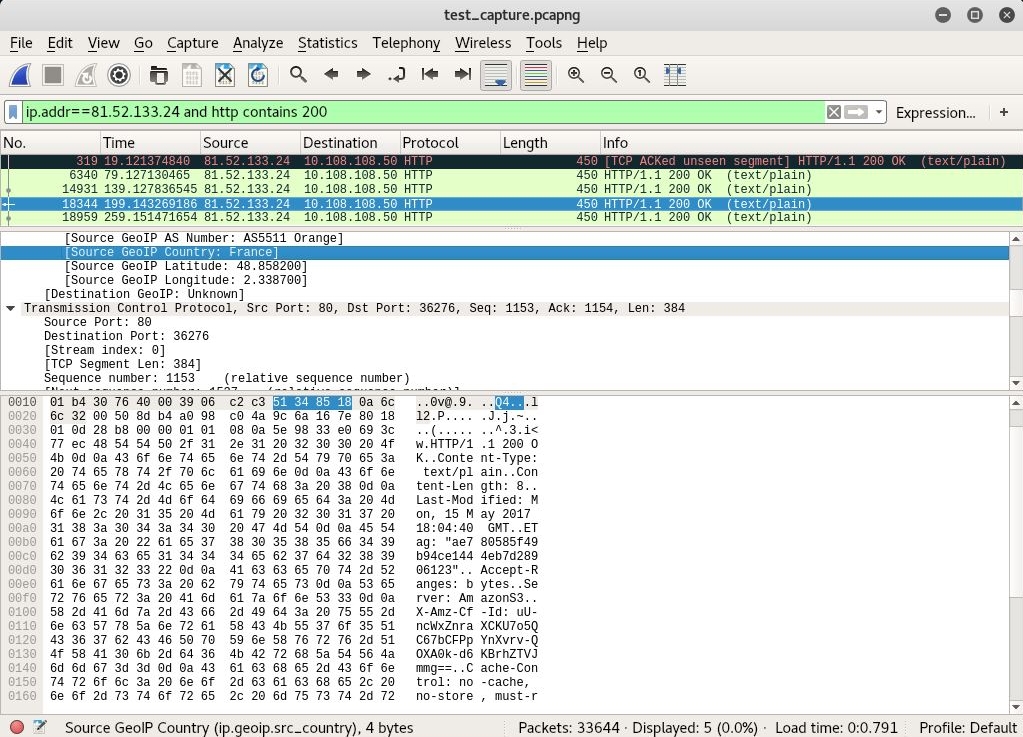Reload the capture file
Screen dimensions: 1023x737
click(x=258, y=75)
